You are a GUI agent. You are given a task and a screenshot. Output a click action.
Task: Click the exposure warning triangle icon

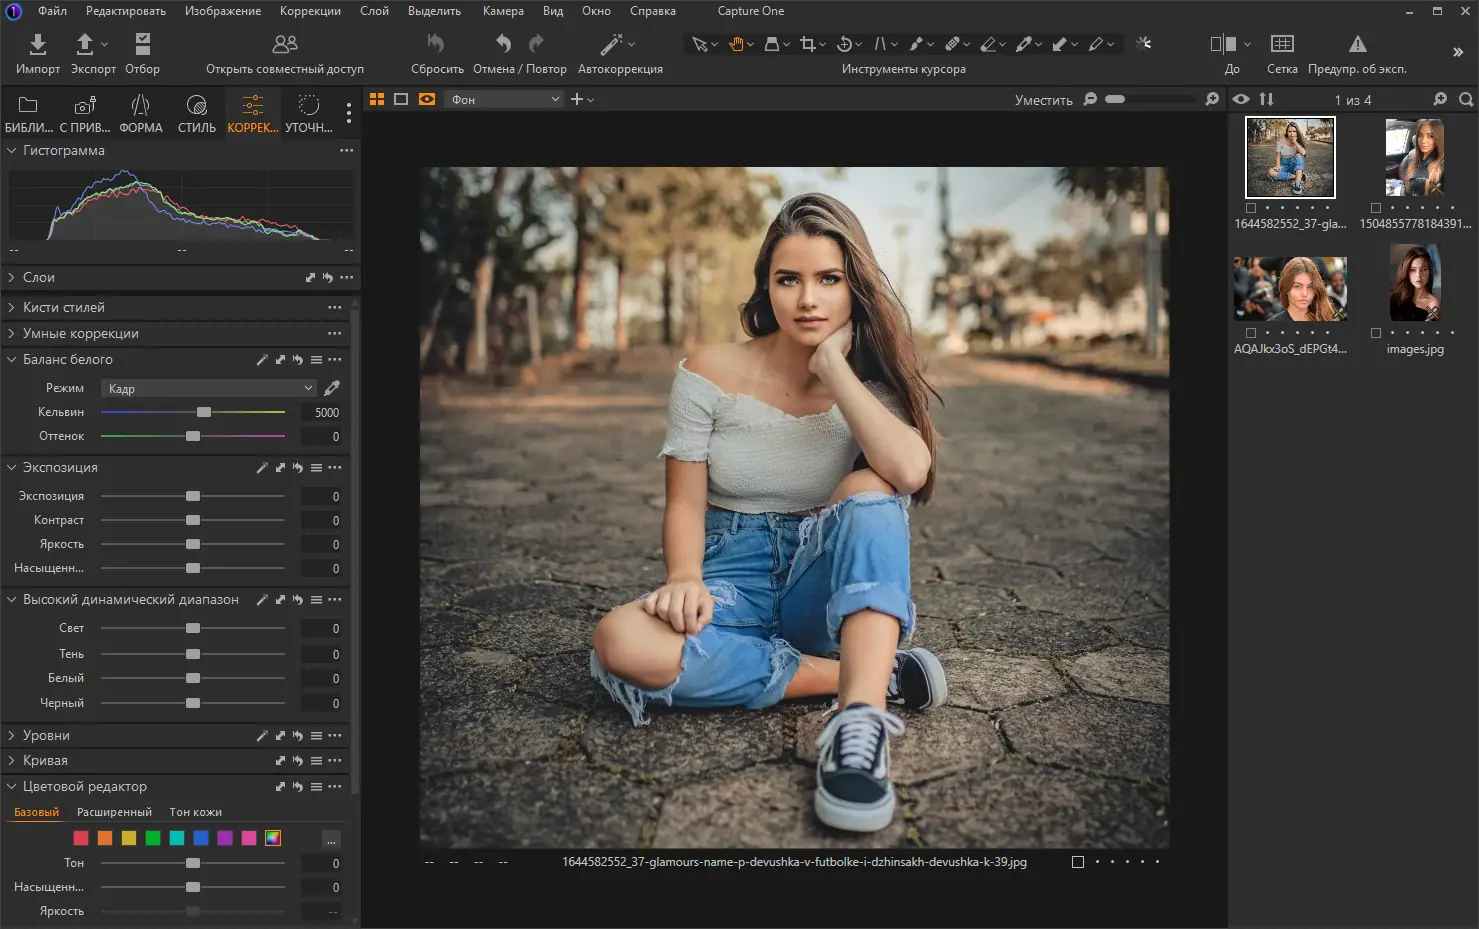(x=1357, y=44)
